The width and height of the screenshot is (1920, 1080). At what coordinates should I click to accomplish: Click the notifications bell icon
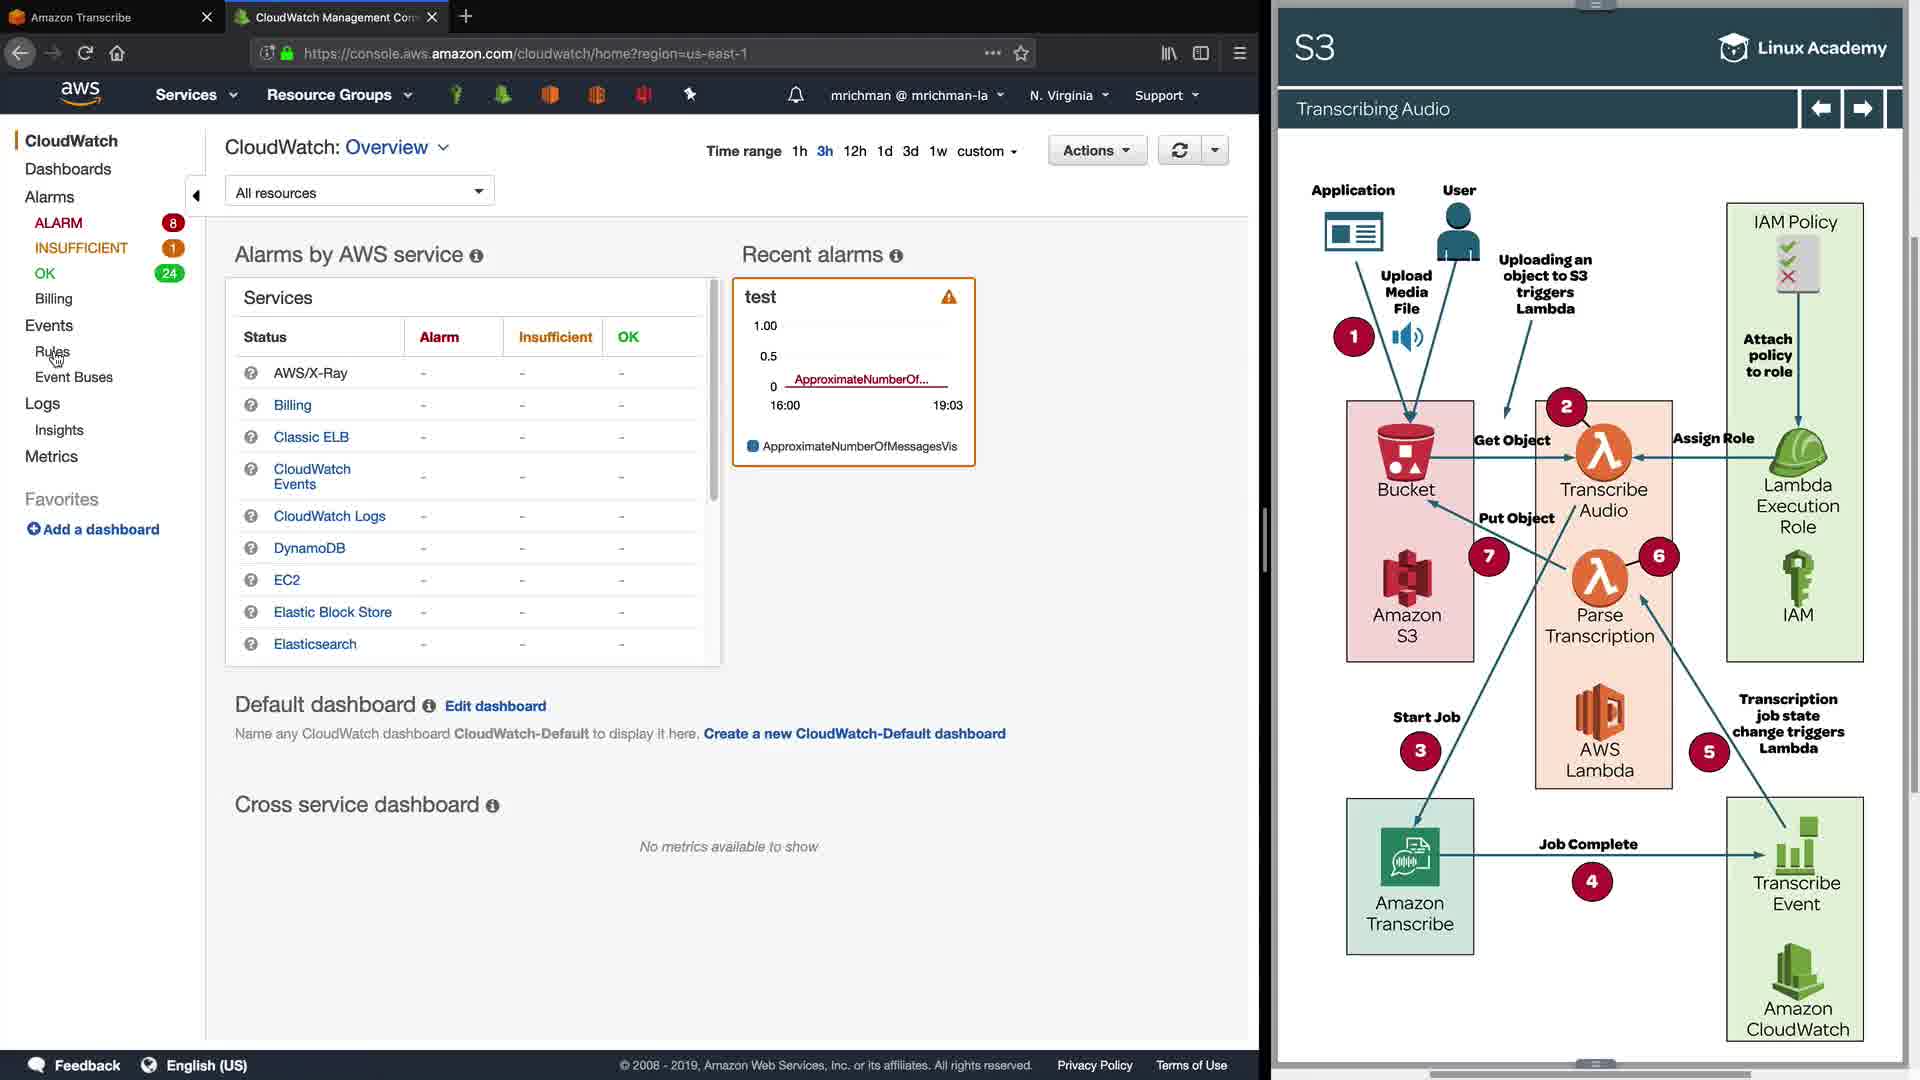coord(795,95)
